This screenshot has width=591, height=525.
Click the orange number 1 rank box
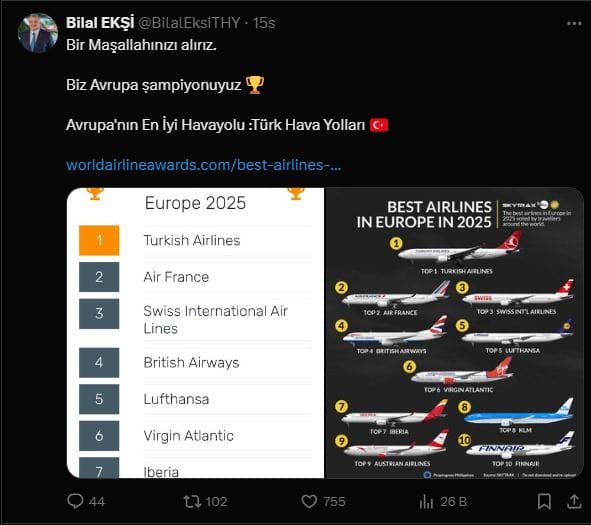[x=99, y=240]
